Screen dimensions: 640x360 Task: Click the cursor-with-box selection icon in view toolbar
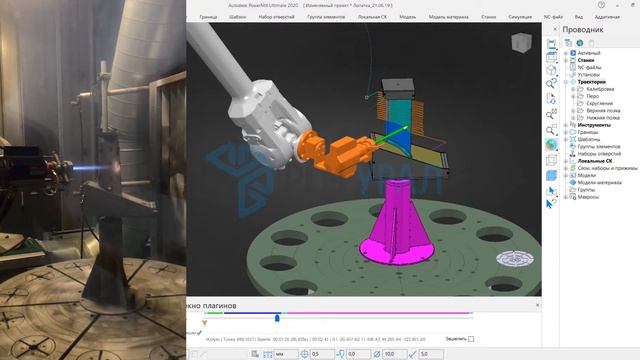tap(551, 191)
